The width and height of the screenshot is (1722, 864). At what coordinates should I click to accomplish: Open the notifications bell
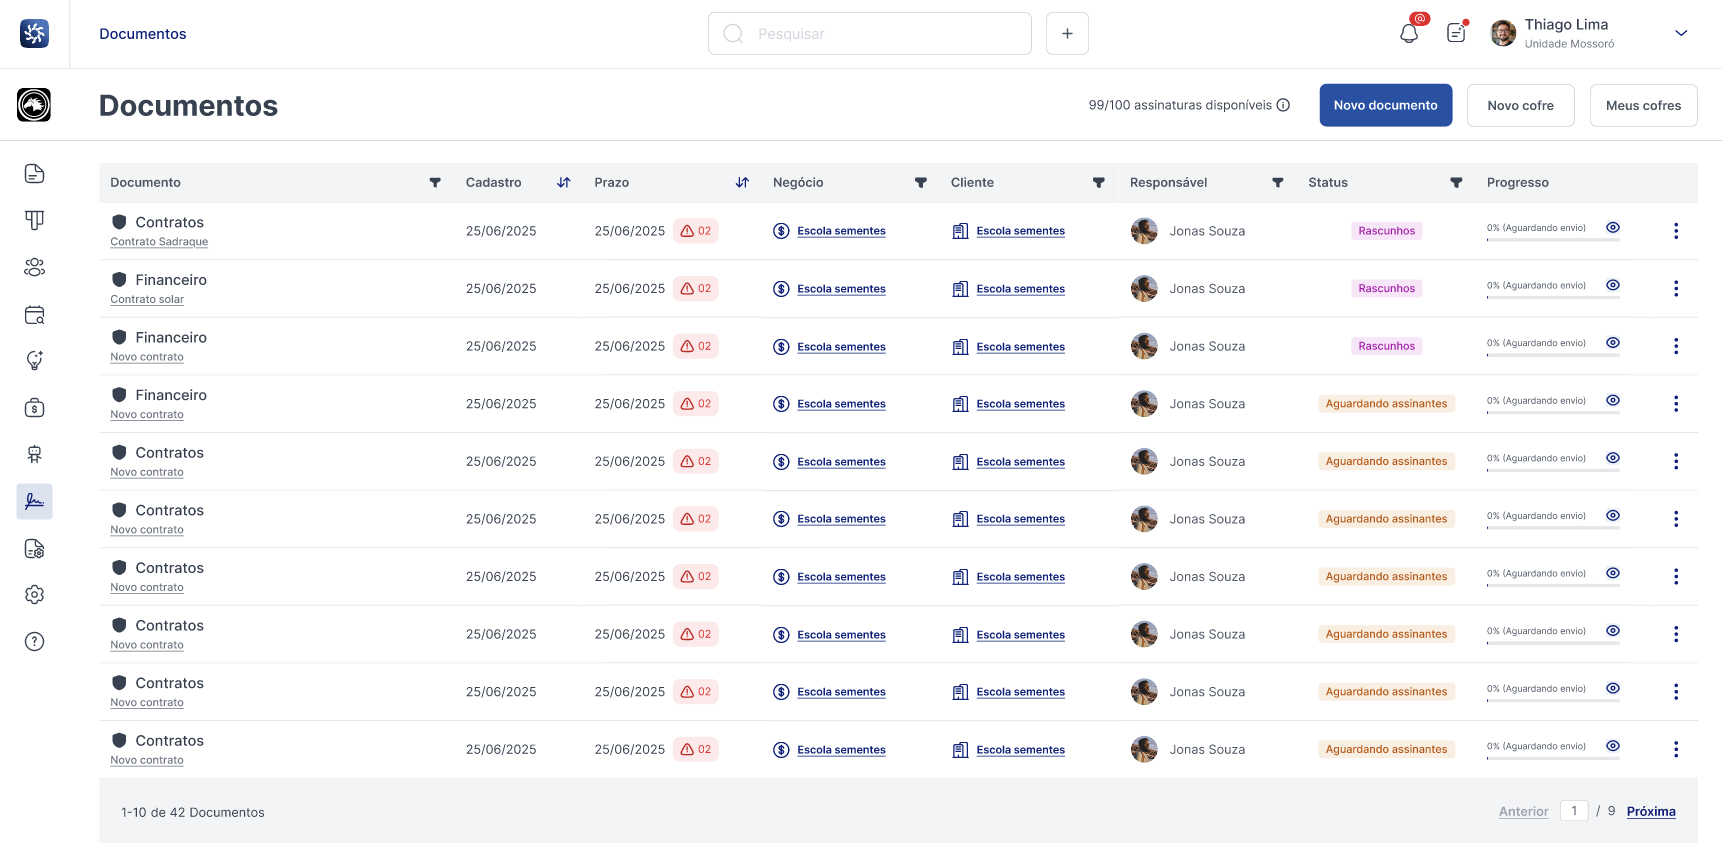tap(1409, 33)
